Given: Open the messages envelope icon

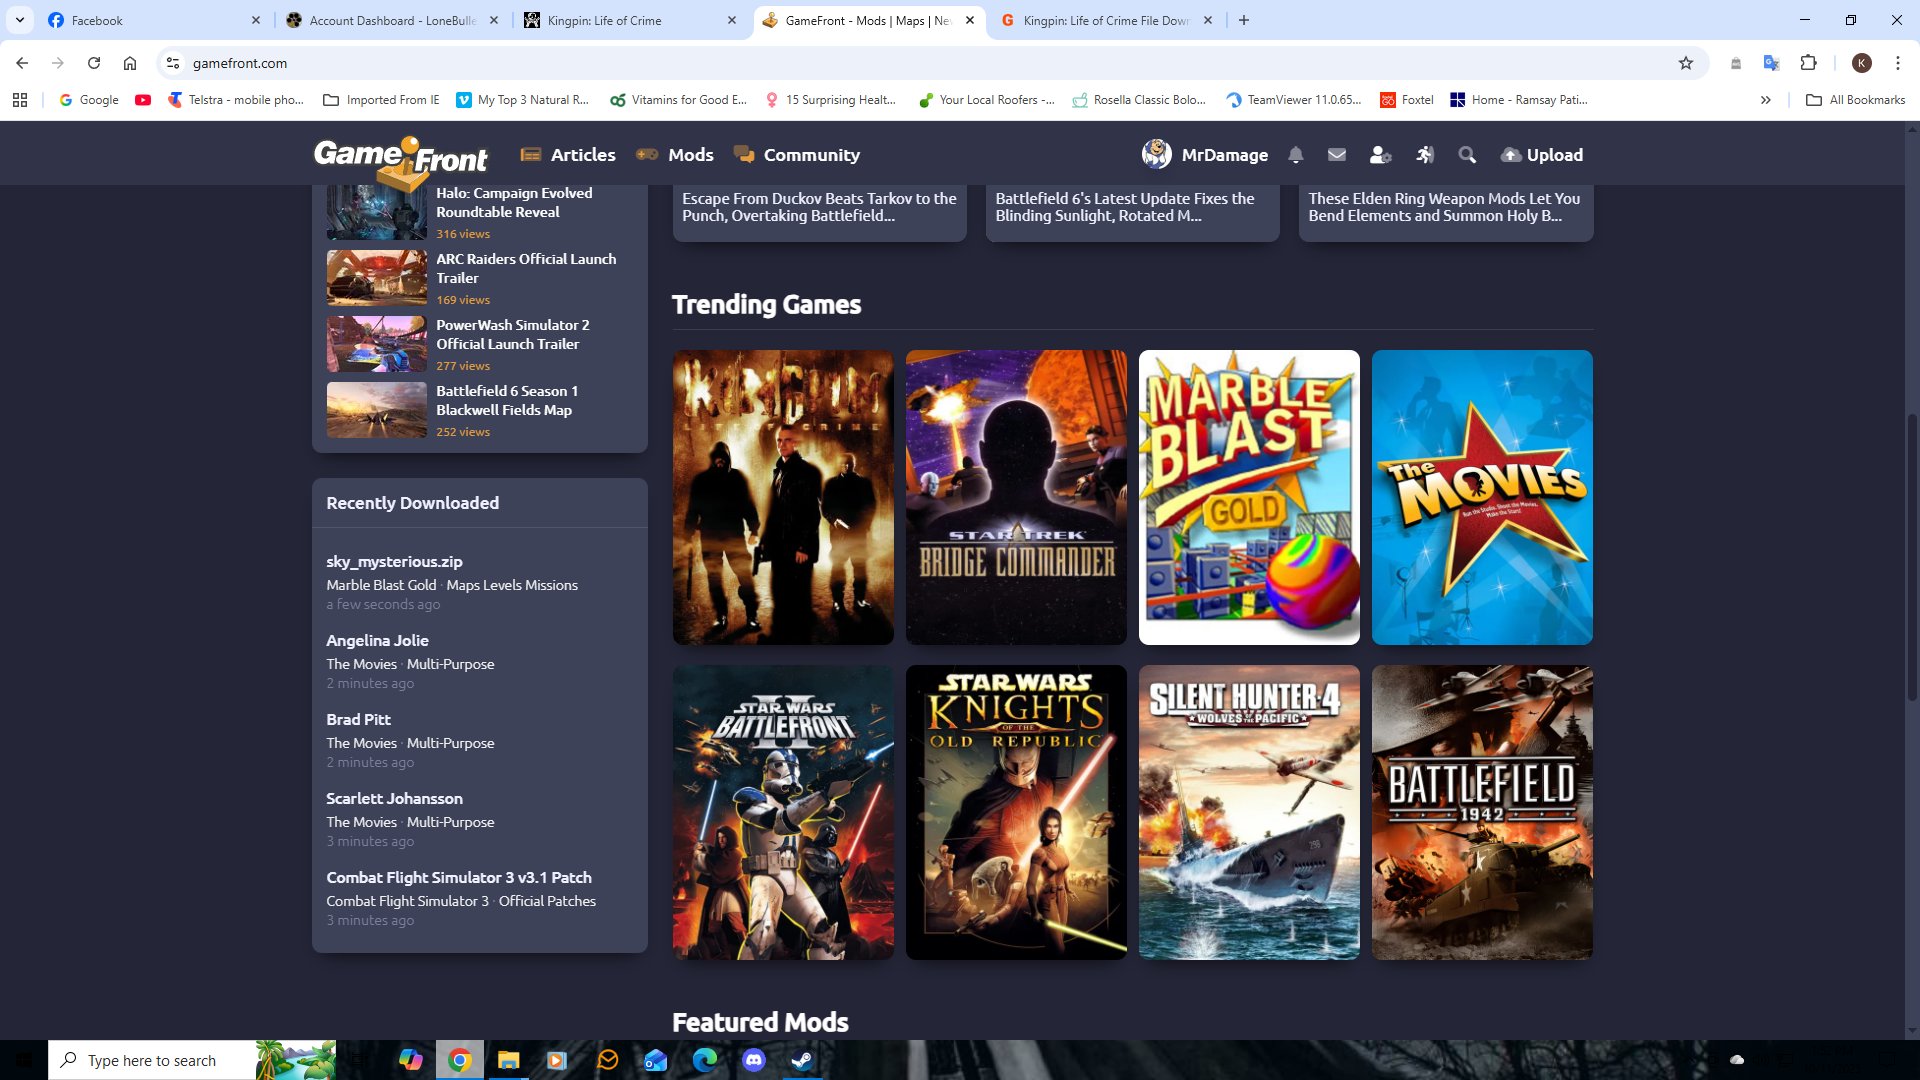Looking at the screenshot, I should click(x=1336, y=154).
